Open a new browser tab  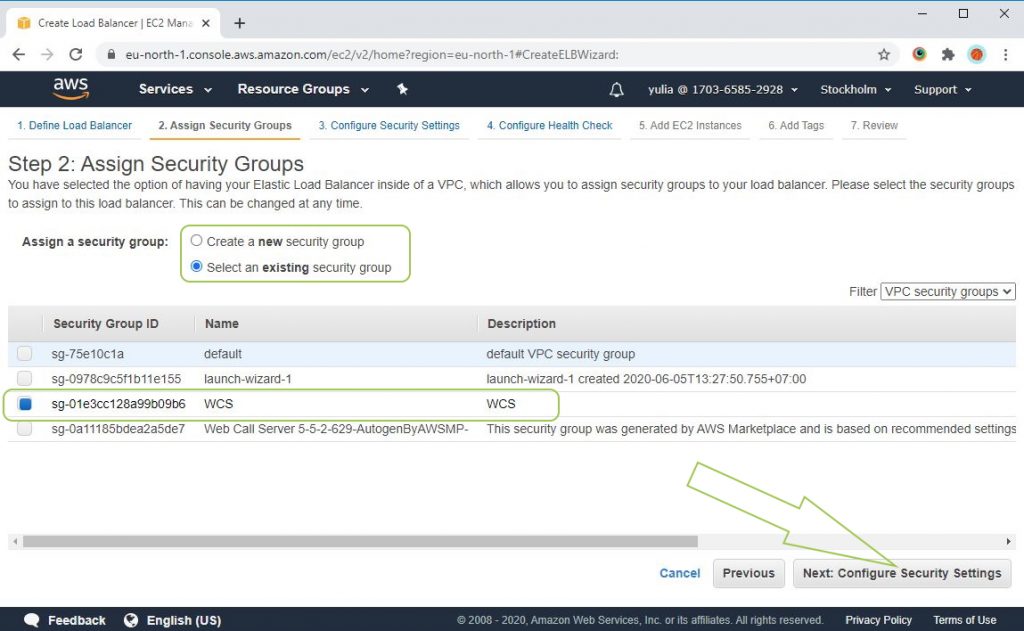click(240, 24)
